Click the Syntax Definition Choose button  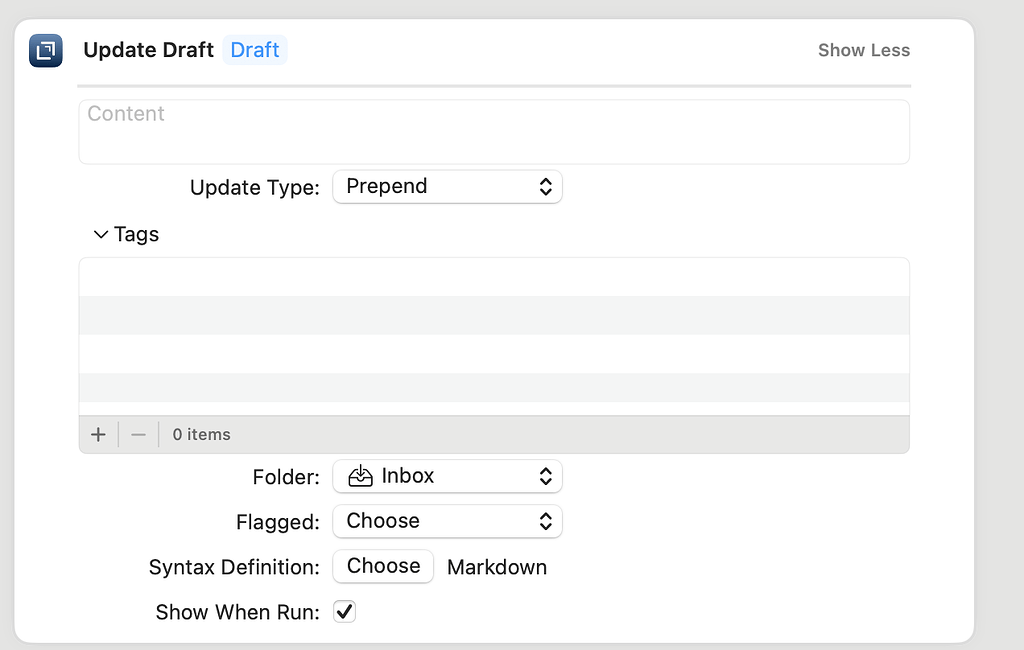coord(383,566)
